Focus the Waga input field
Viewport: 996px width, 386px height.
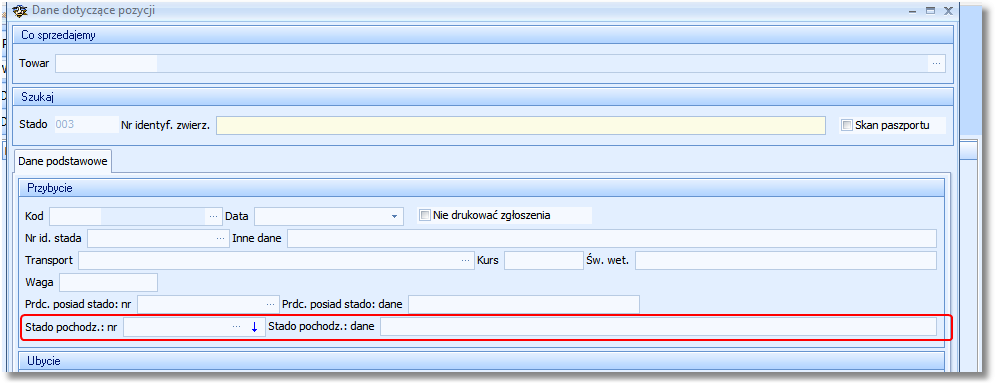[108, 283]
